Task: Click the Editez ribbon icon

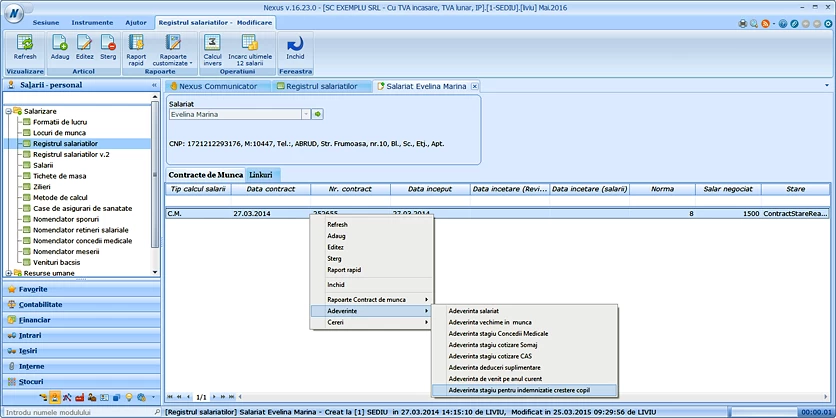Action: 84,48
